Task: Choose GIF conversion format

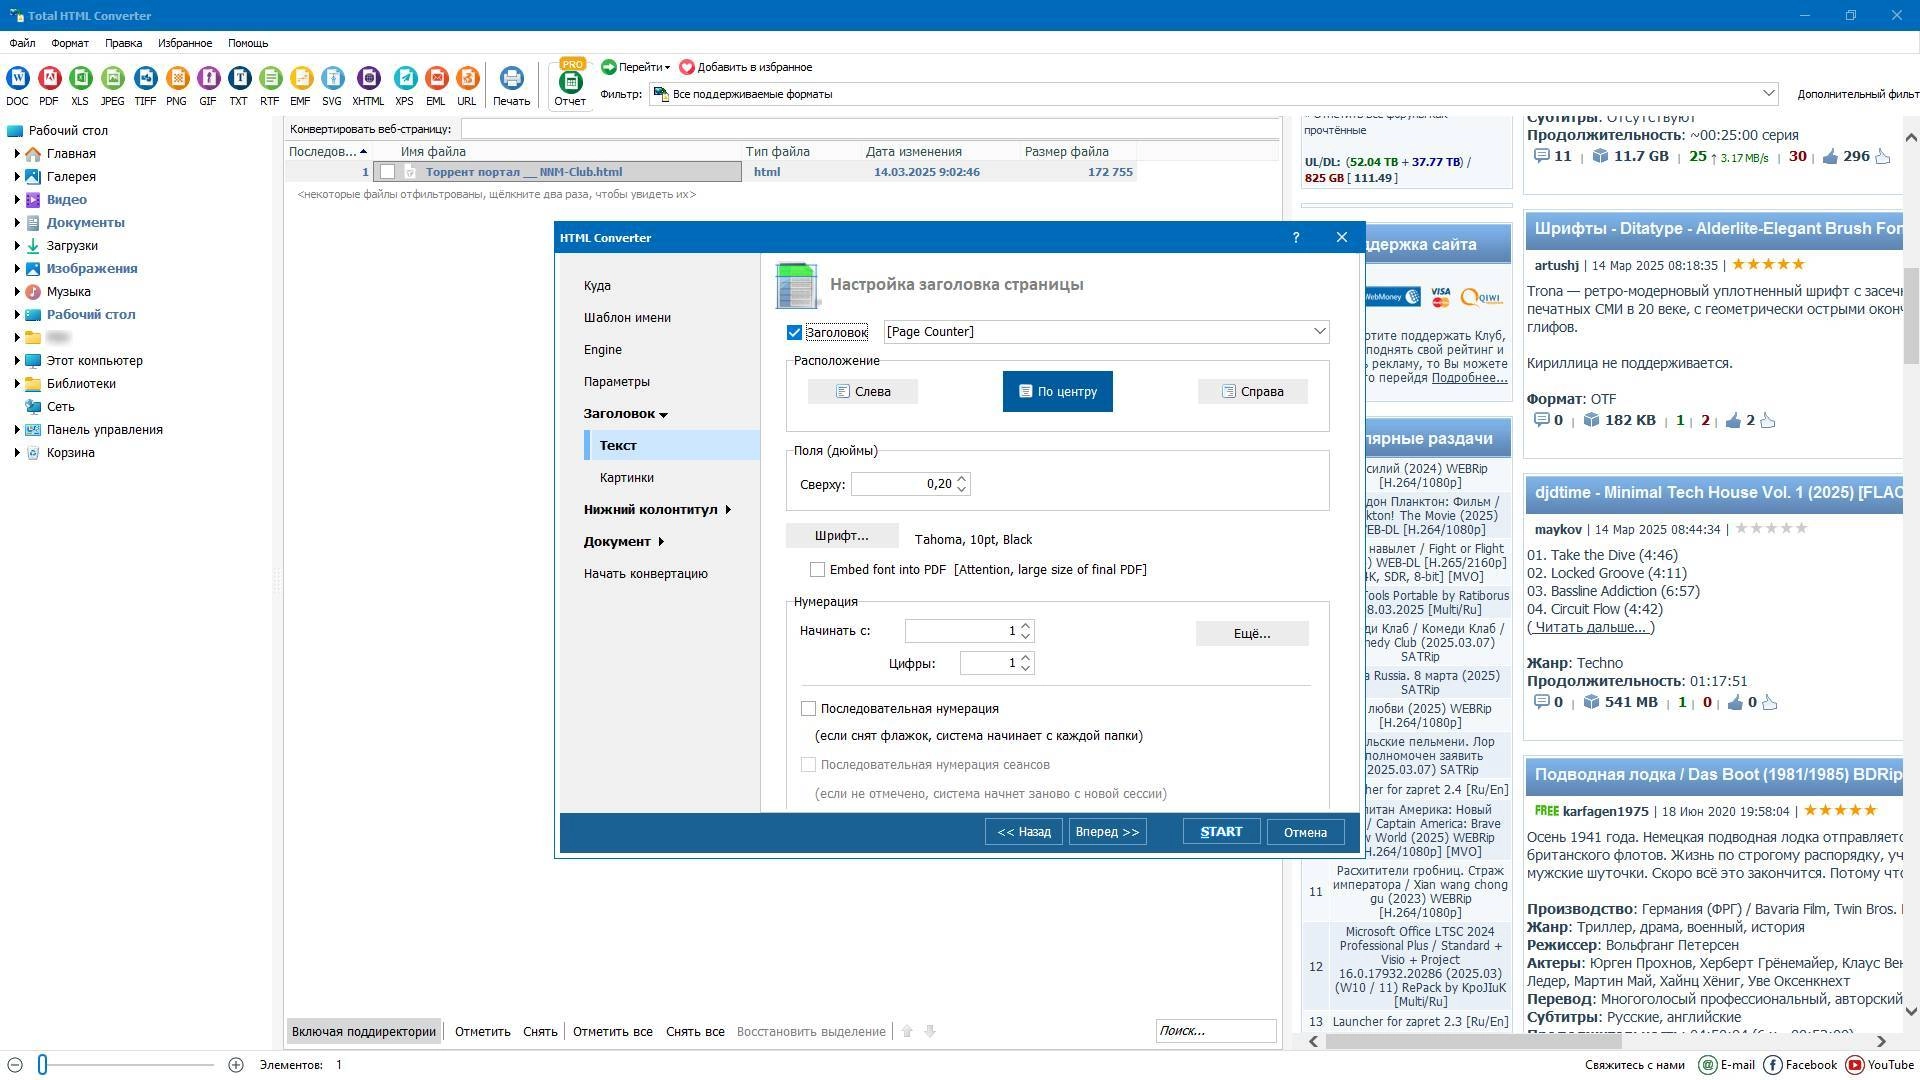Action: point(208,85)
